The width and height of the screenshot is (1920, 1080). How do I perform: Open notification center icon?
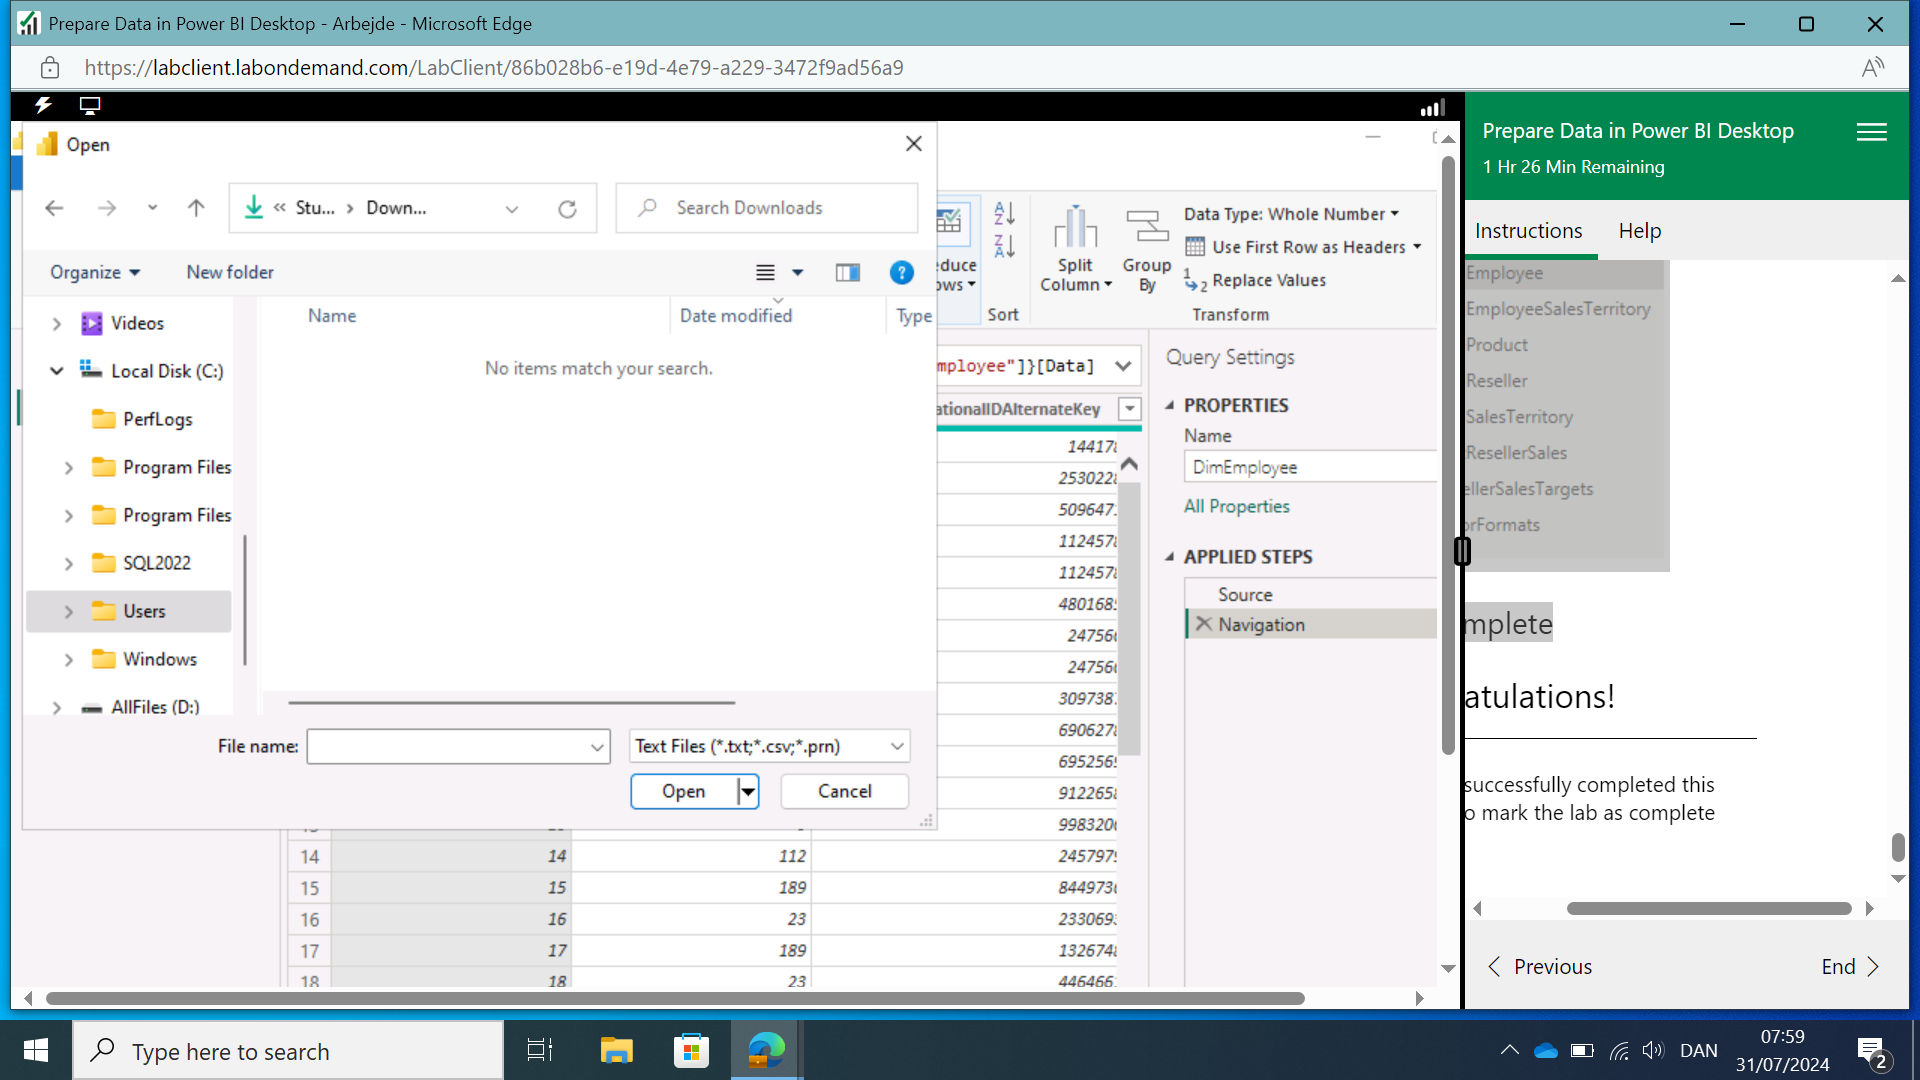pyautogui.click(x=1871, y=1050)
